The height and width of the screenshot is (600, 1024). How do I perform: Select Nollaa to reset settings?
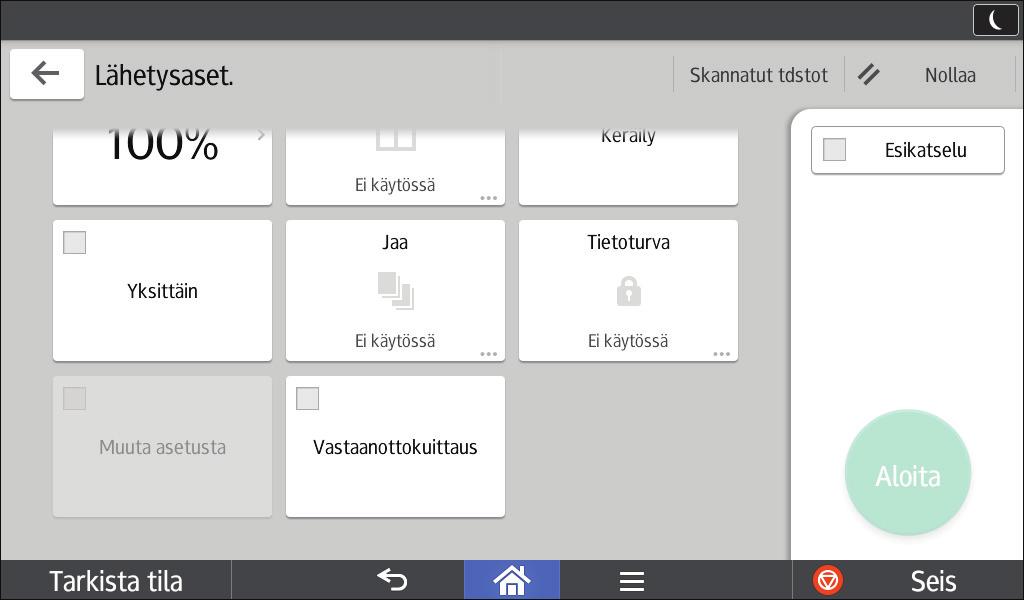(x=950, y=75)
